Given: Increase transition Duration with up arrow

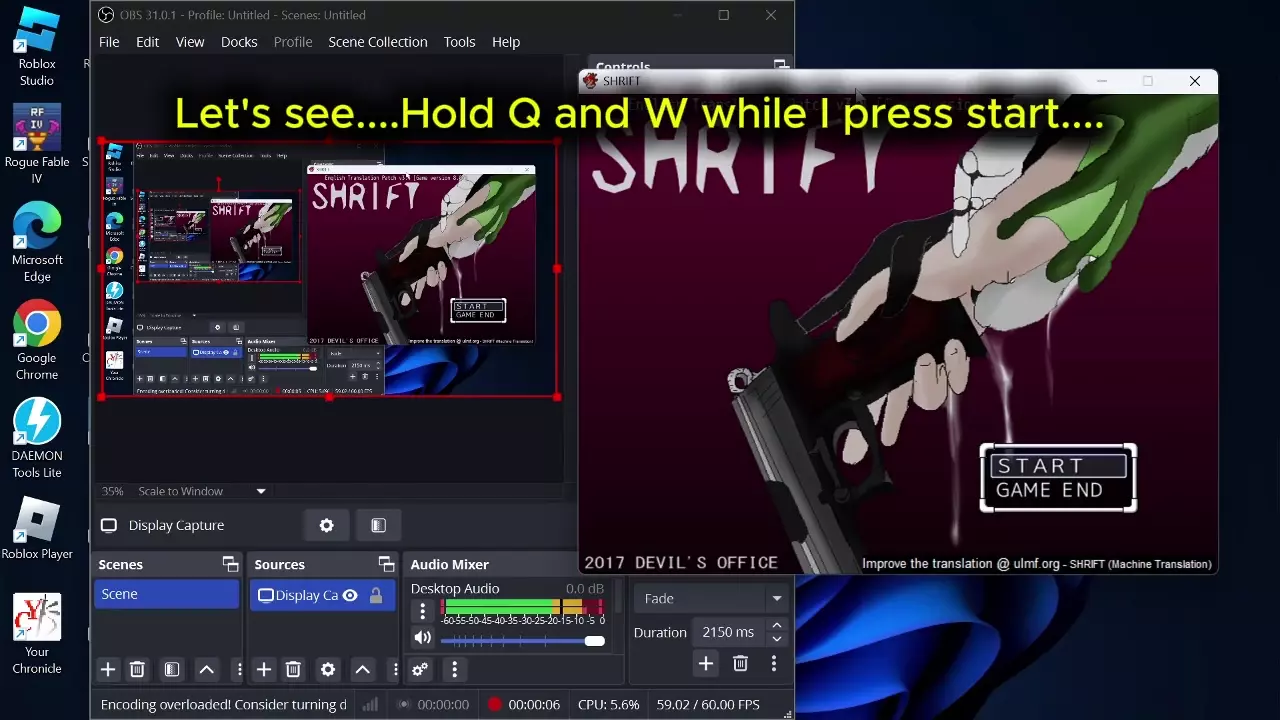Looking at the screenshot, I should point(776,626).
